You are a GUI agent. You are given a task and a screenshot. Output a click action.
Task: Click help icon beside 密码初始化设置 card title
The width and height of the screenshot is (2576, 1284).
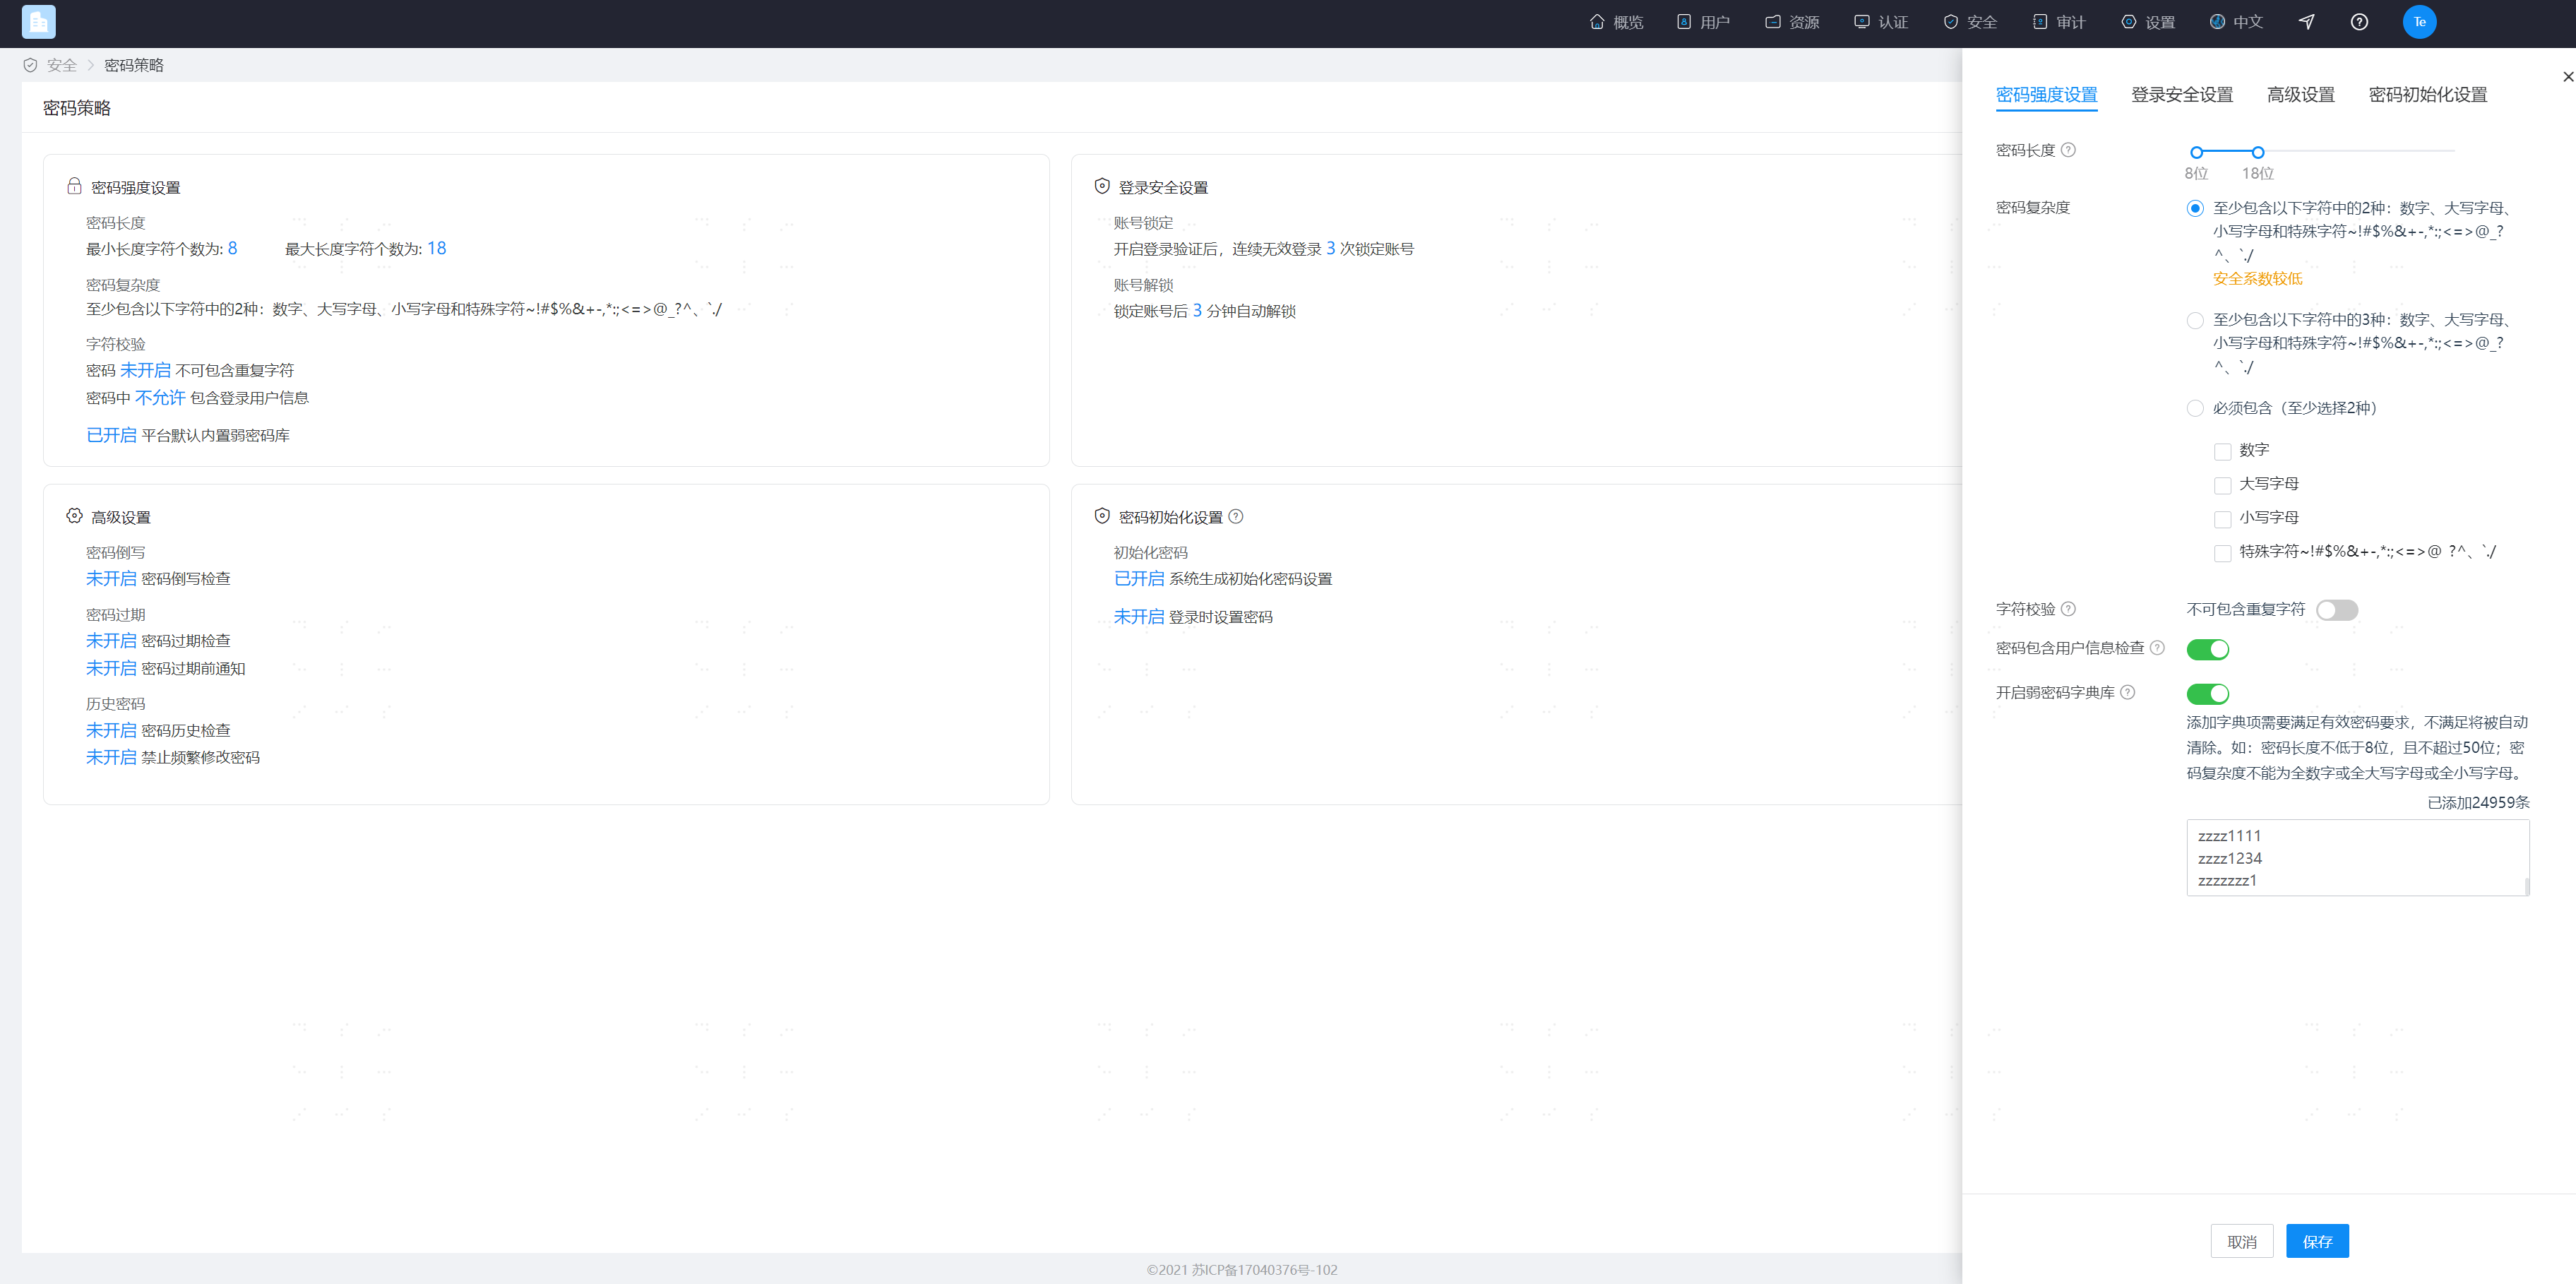click(x=1236, y=517)
